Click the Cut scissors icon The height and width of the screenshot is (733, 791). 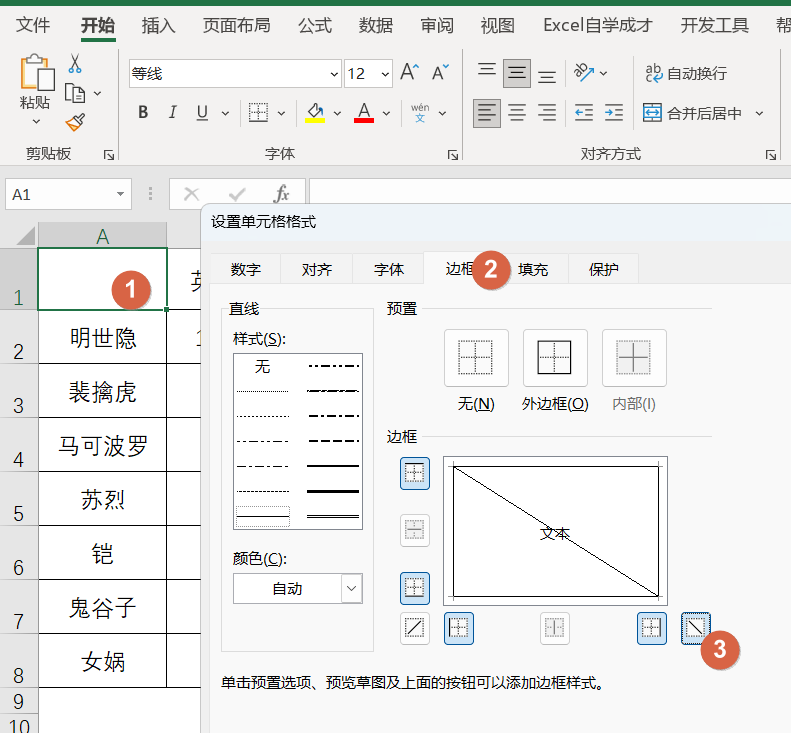tap(75, 64)
